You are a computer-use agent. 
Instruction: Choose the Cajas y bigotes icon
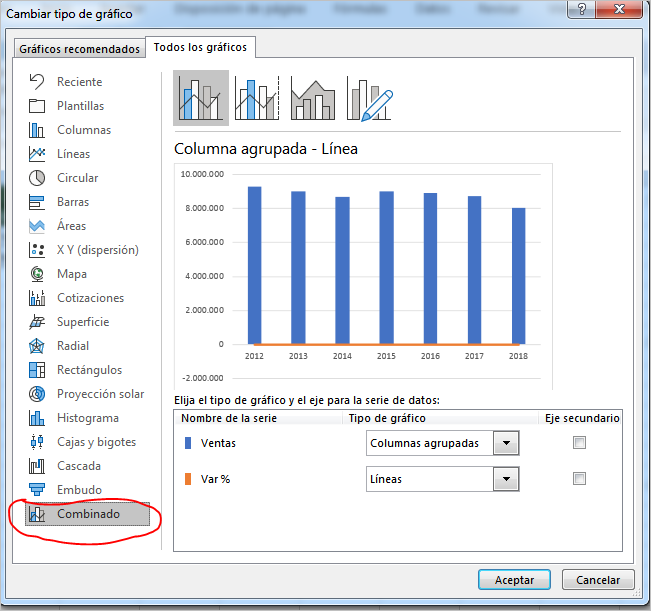coord(37,442)
